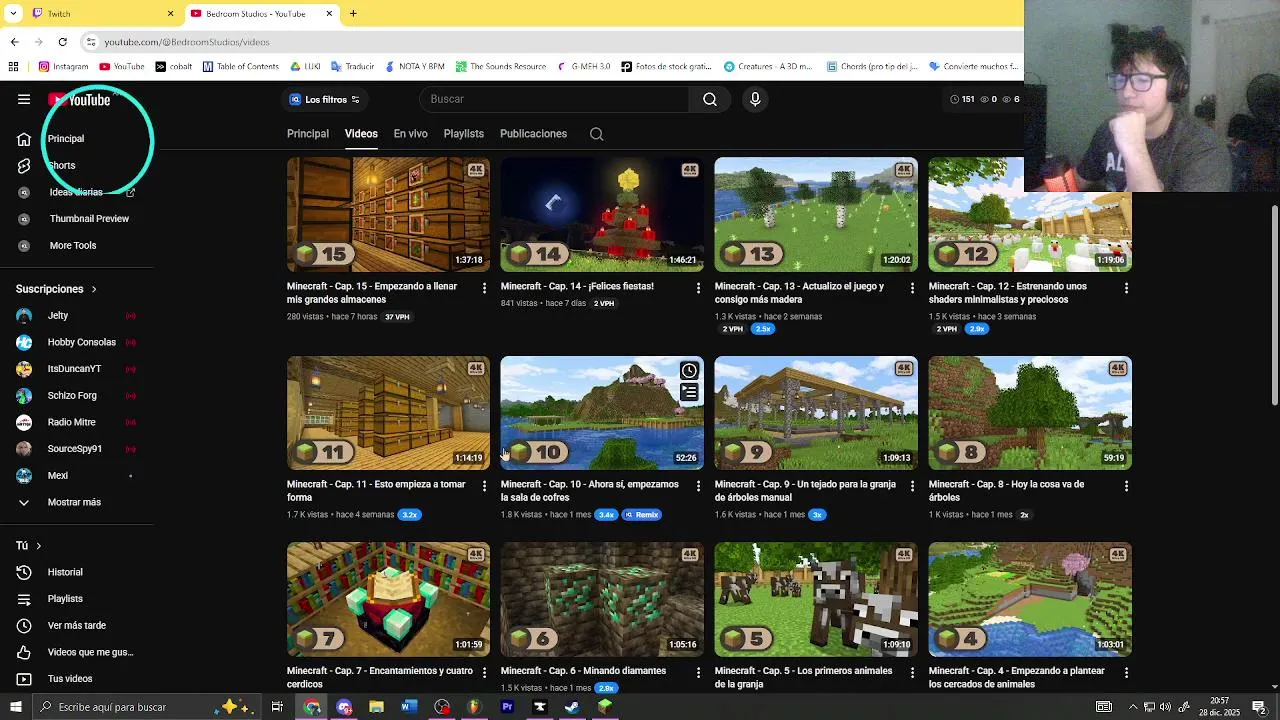The height and width of the screenshot is (720, 1280).
Task: Click the Remix badge on Cap. 10
Action: point(642,515)
